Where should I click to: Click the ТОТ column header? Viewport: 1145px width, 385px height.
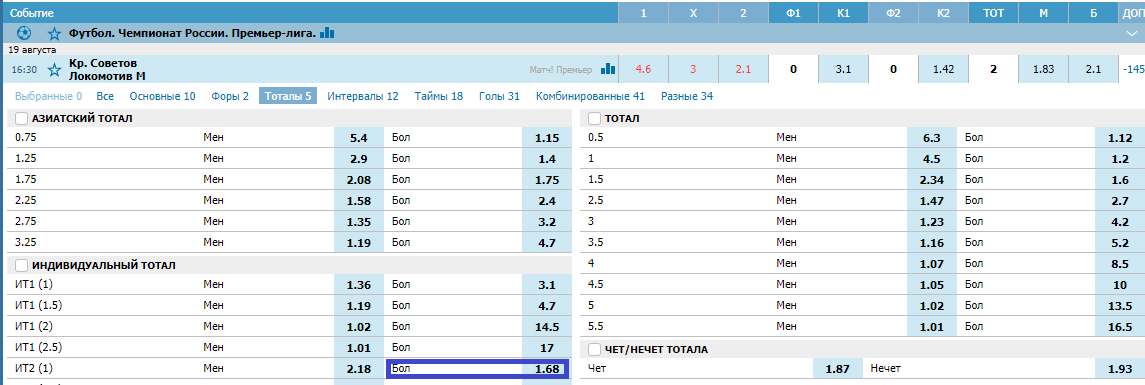click(x=993, y=12)
